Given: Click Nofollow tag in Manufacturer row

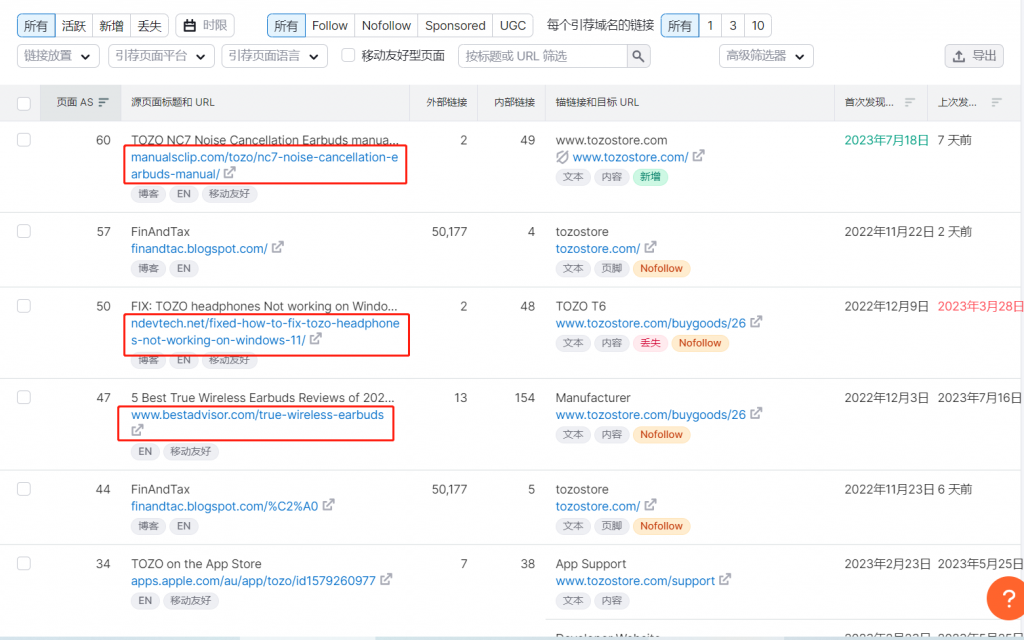Looking at the screenshot, I should [x=662, y=434].
